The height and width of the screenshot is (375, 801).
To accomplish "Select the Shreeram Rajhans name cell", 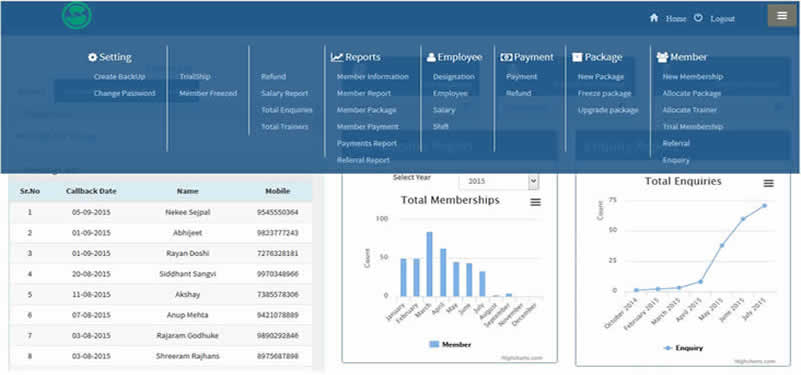I will (x=187, y=356).
